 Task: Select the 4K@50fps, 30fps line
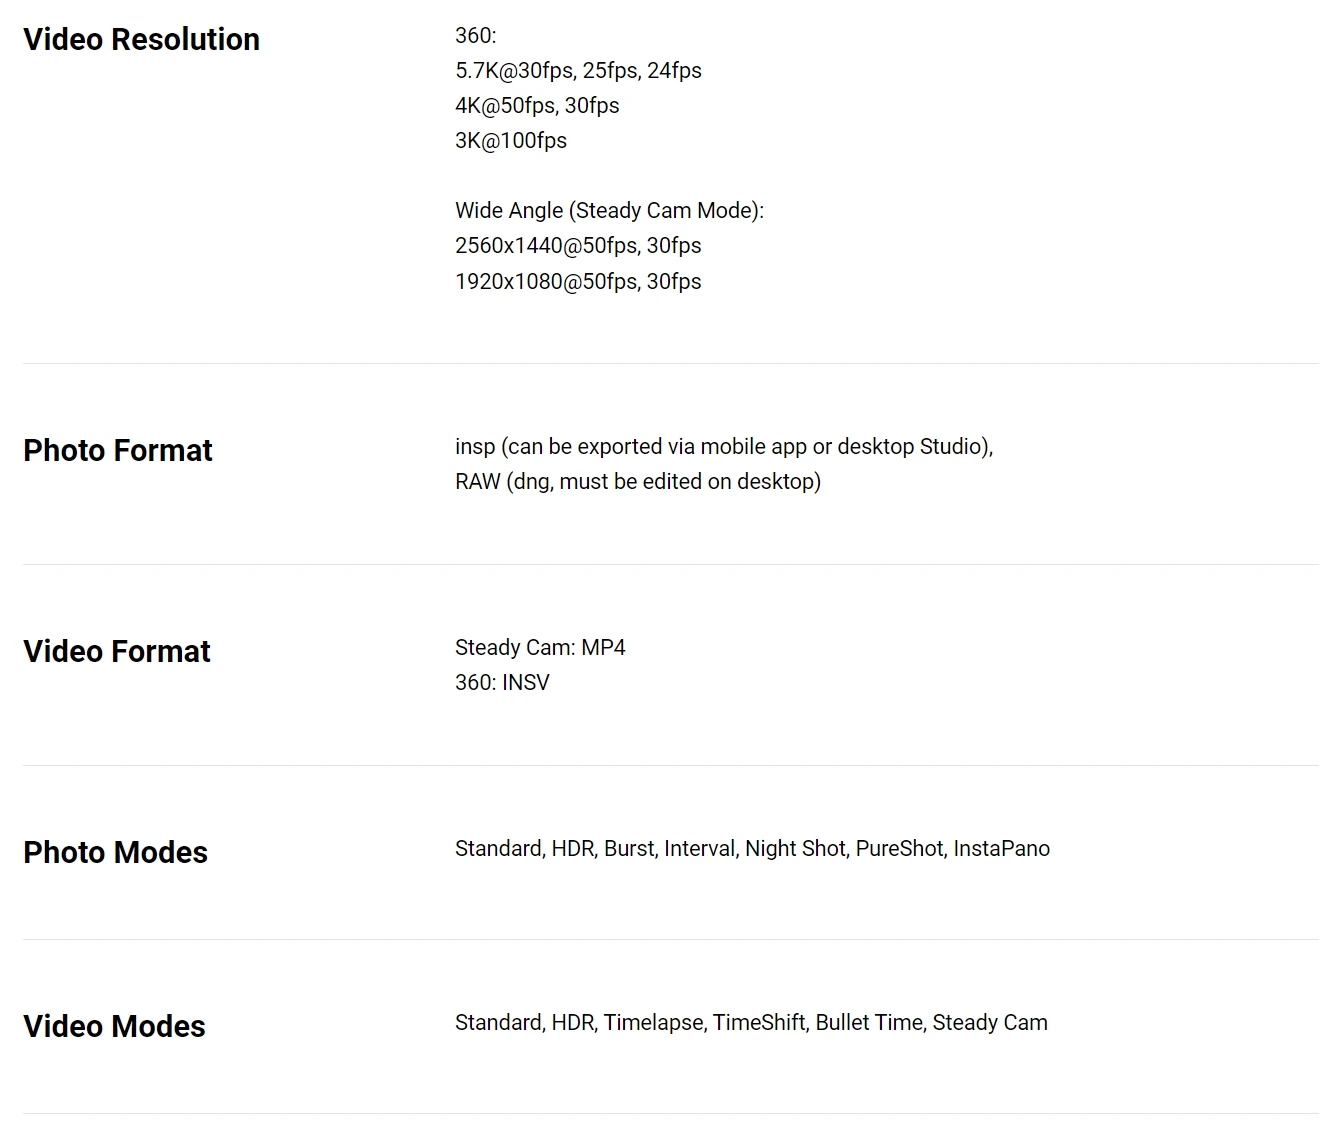[x=537, y=106]
